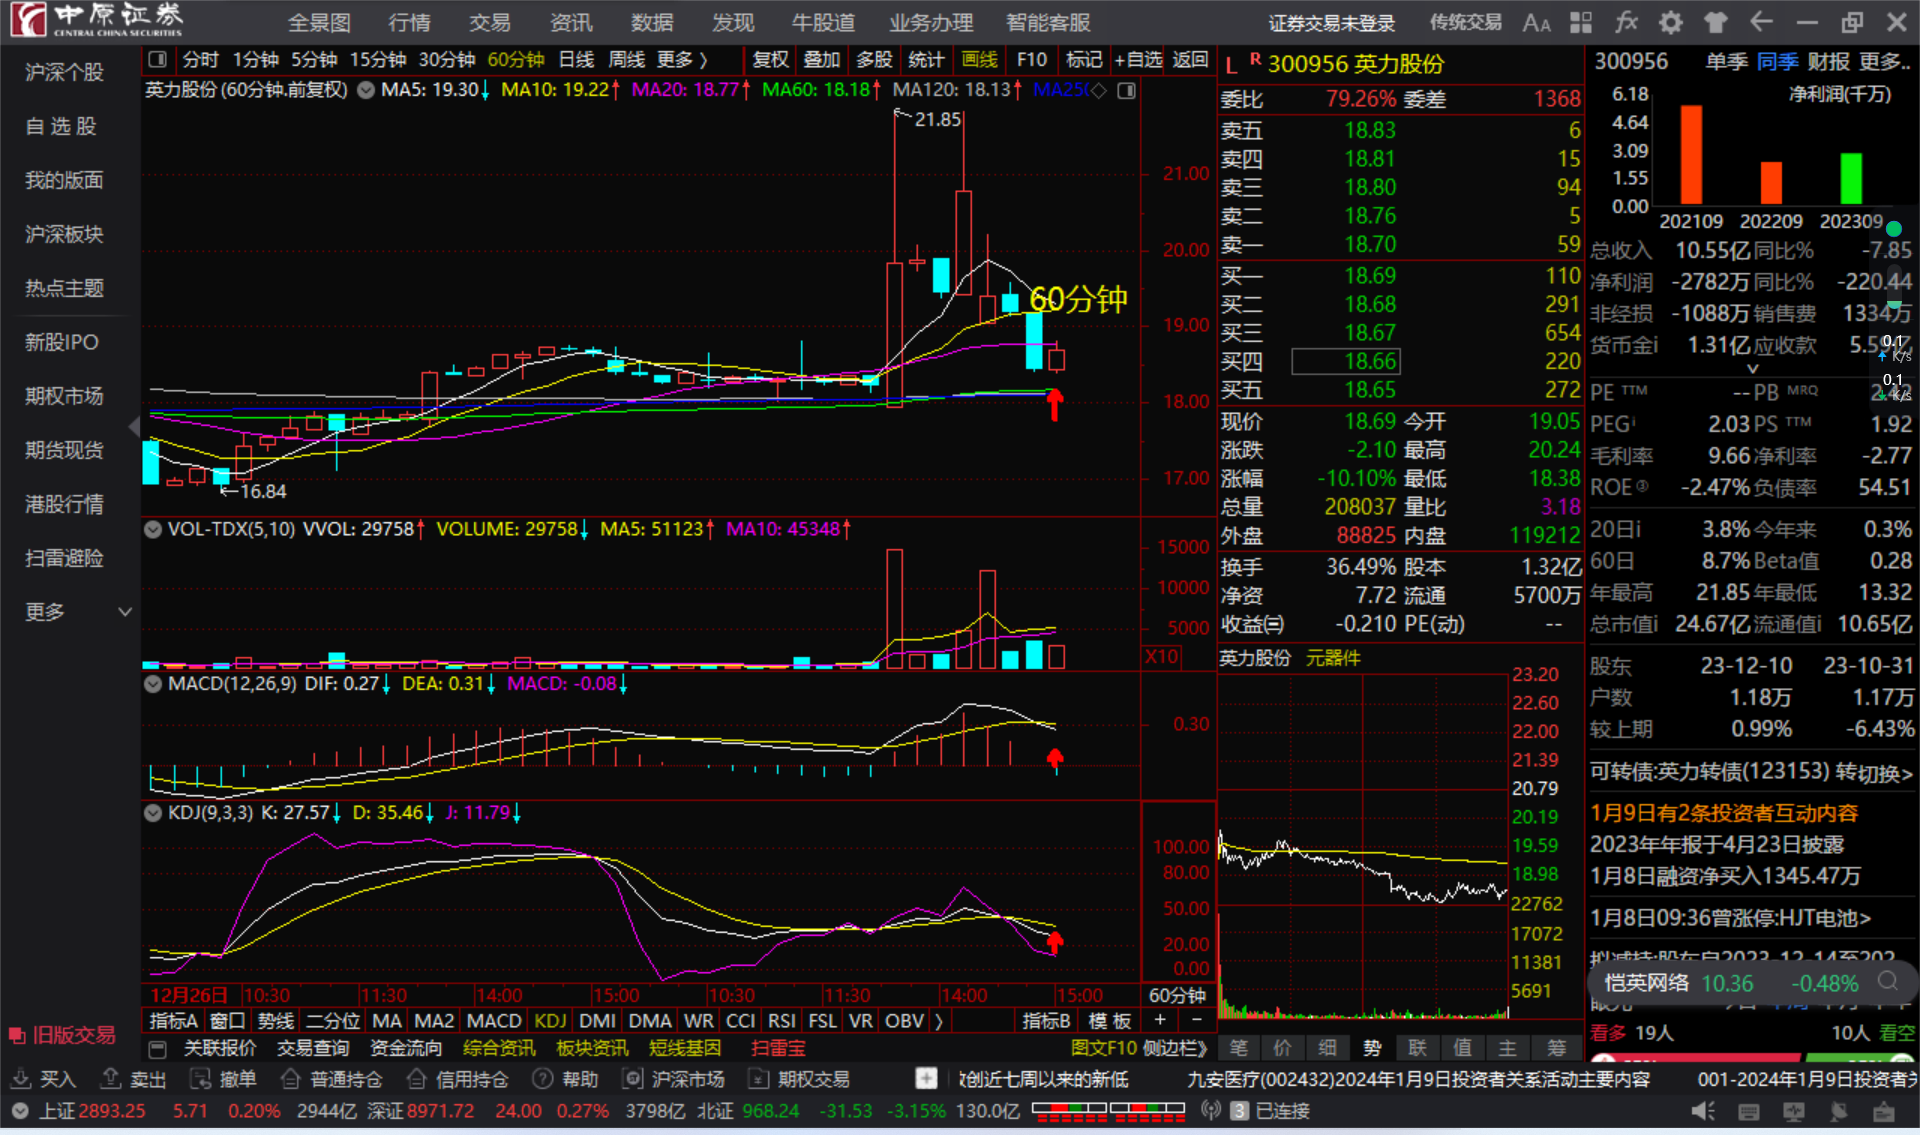The width and height of the screenshot is (1920, 1135).
Task: Expand more indicators arrow after OBV
Action: click(939, 1021)
